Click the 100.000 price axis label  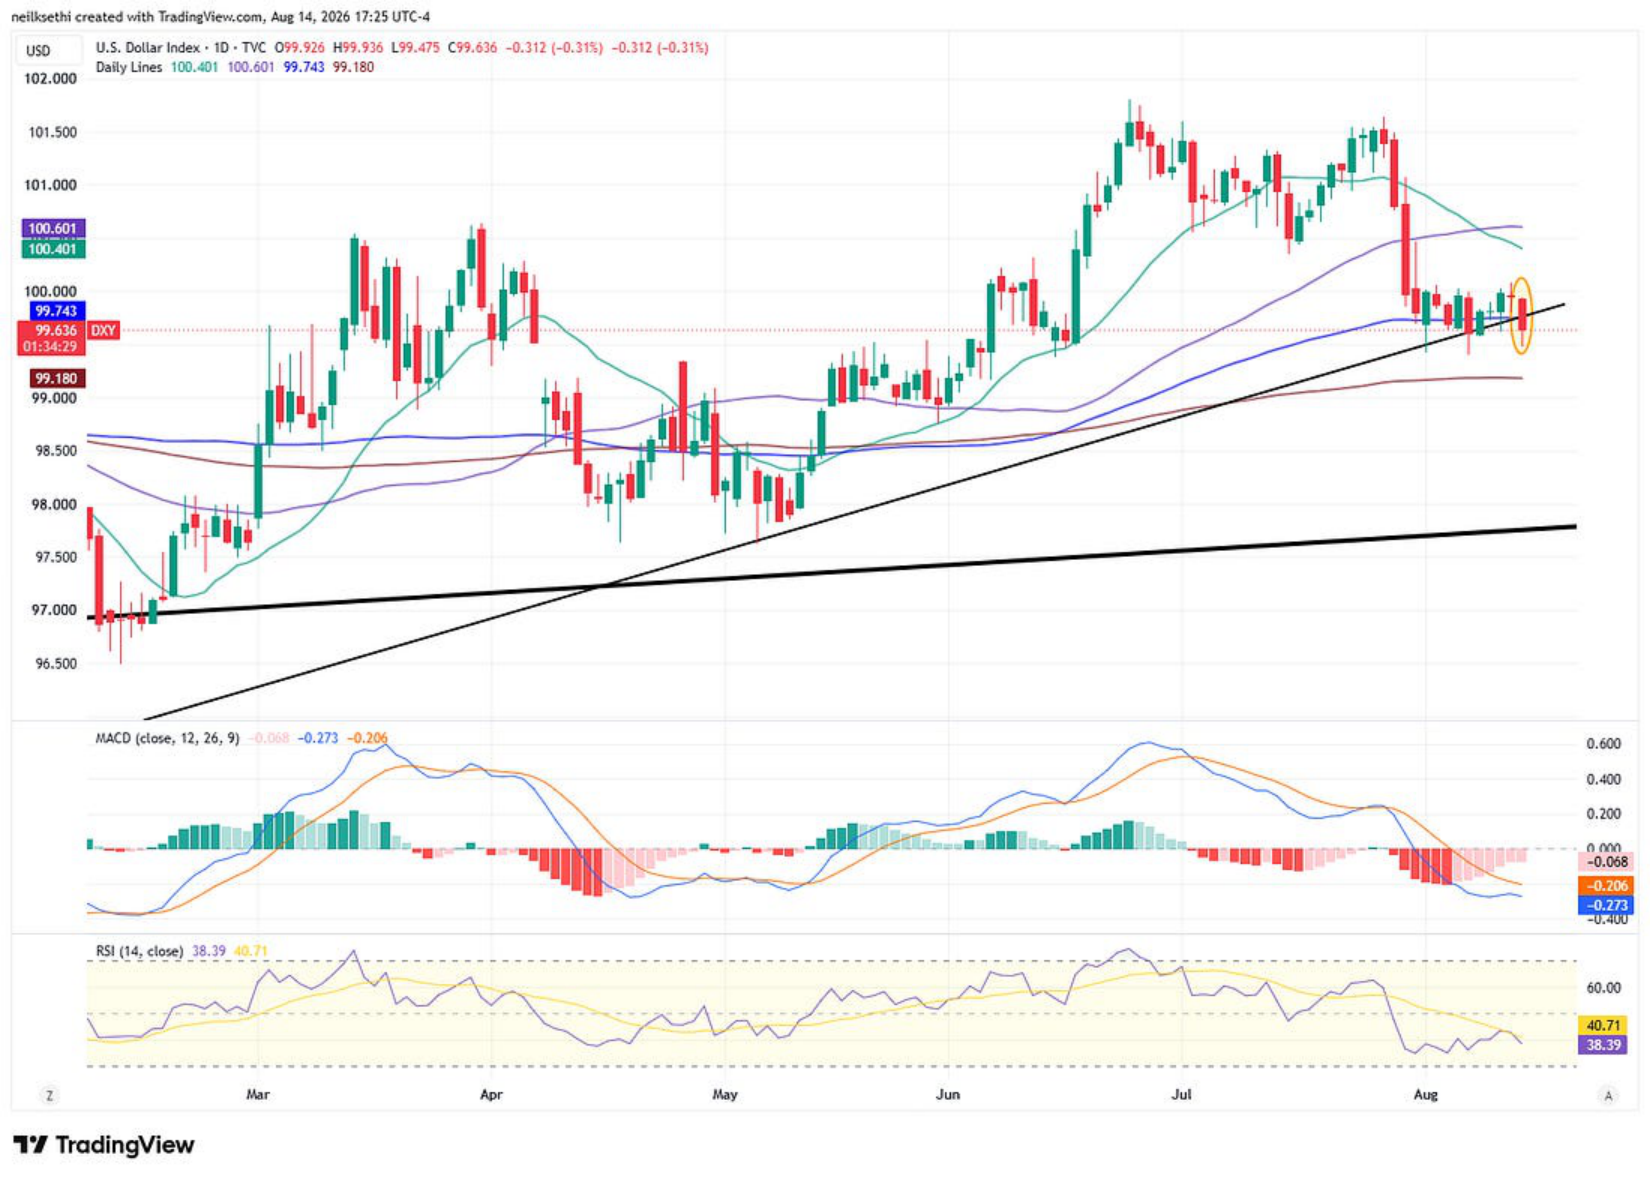[x=51, y=292]
